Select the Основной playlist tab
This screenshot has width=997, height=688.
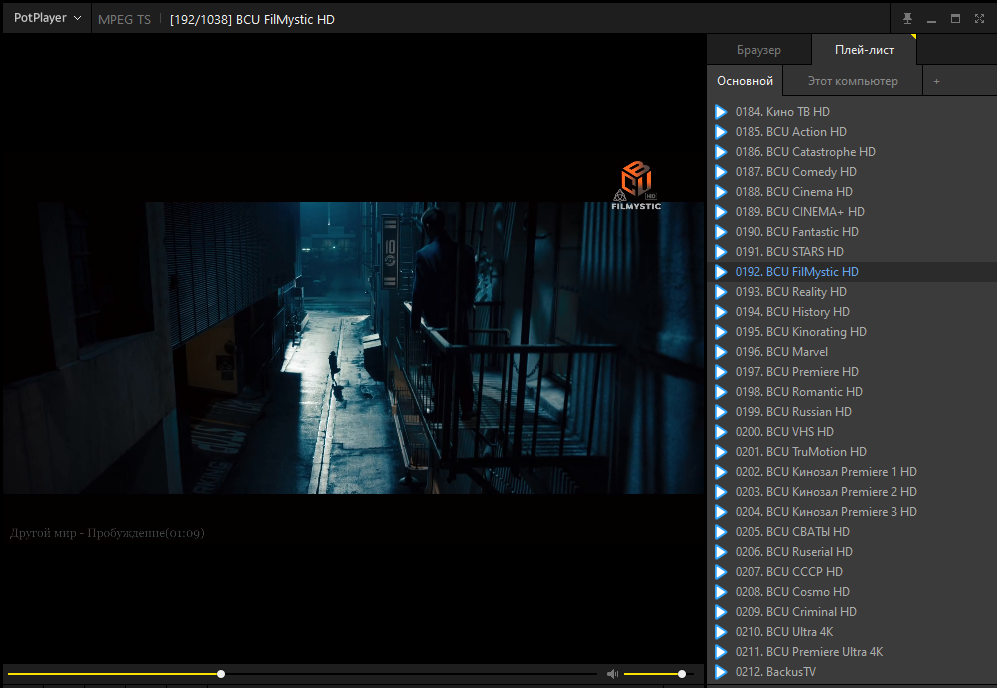[x=745, y=81]
